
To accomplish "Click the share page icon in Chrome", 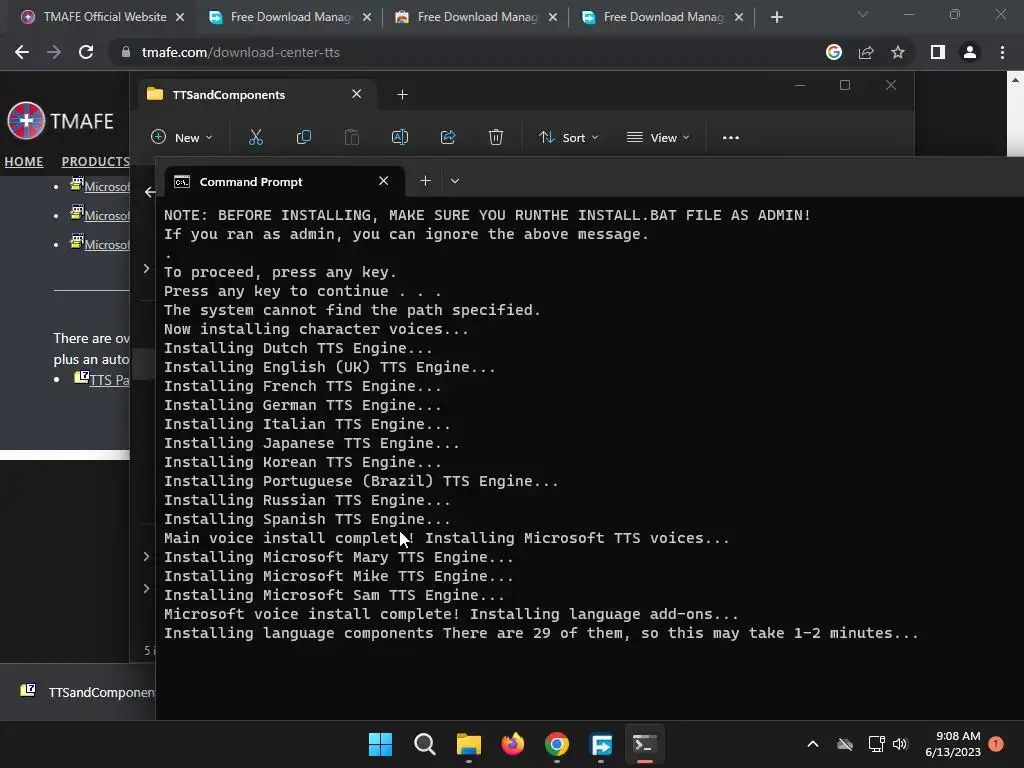I will tap(866, 52).
